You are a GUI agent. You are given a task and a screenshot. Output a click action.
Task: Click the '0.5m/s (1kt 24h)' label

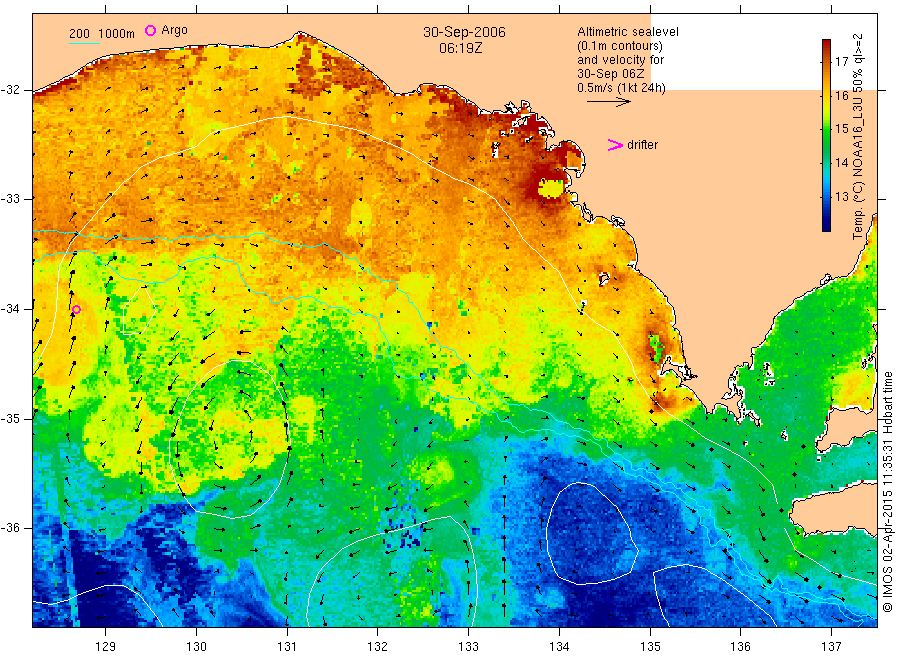click(621, 88)
